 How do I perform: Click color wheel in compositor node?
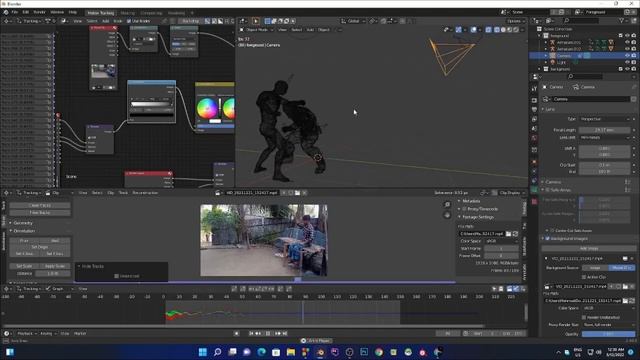(207, 108)
